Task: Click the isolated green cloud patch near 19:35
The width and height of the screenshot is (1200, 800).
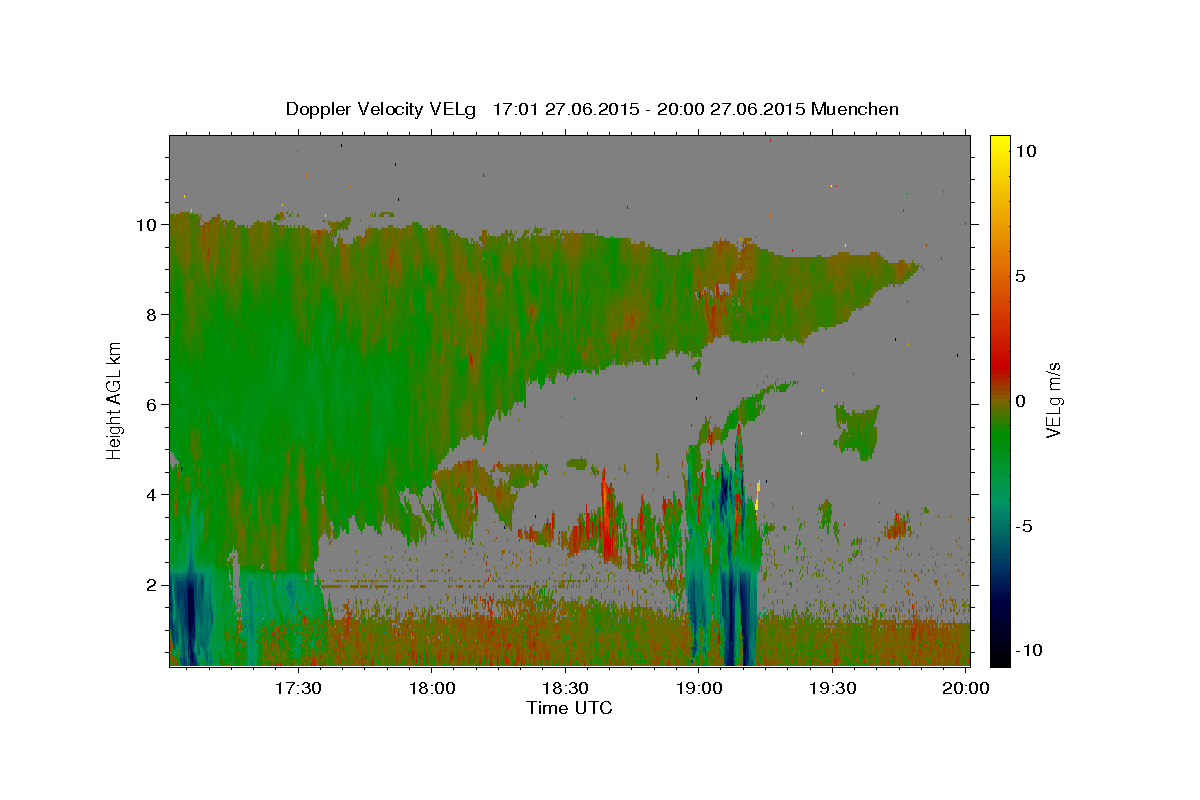Action: point(857,430)
